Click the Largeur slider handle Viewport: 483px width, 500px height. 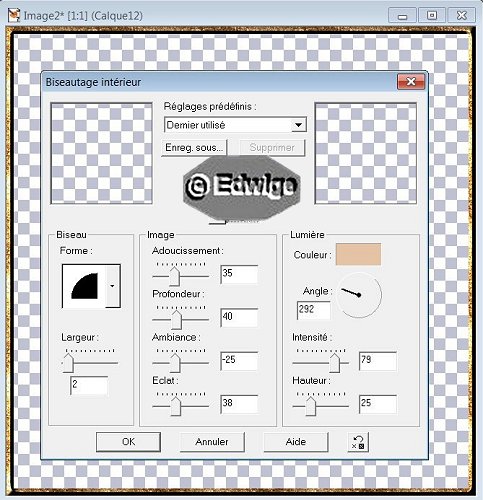click(68, 363)
